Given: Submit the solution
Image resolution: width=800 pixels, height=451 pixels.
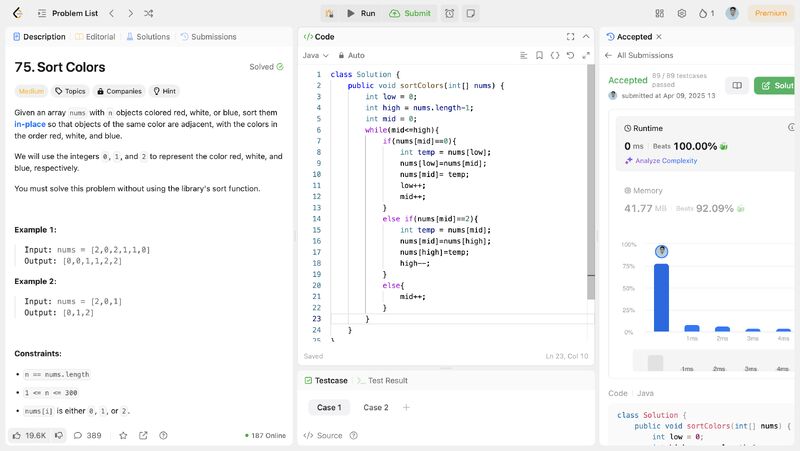Looking at the screenshot, I should [410, 13].
